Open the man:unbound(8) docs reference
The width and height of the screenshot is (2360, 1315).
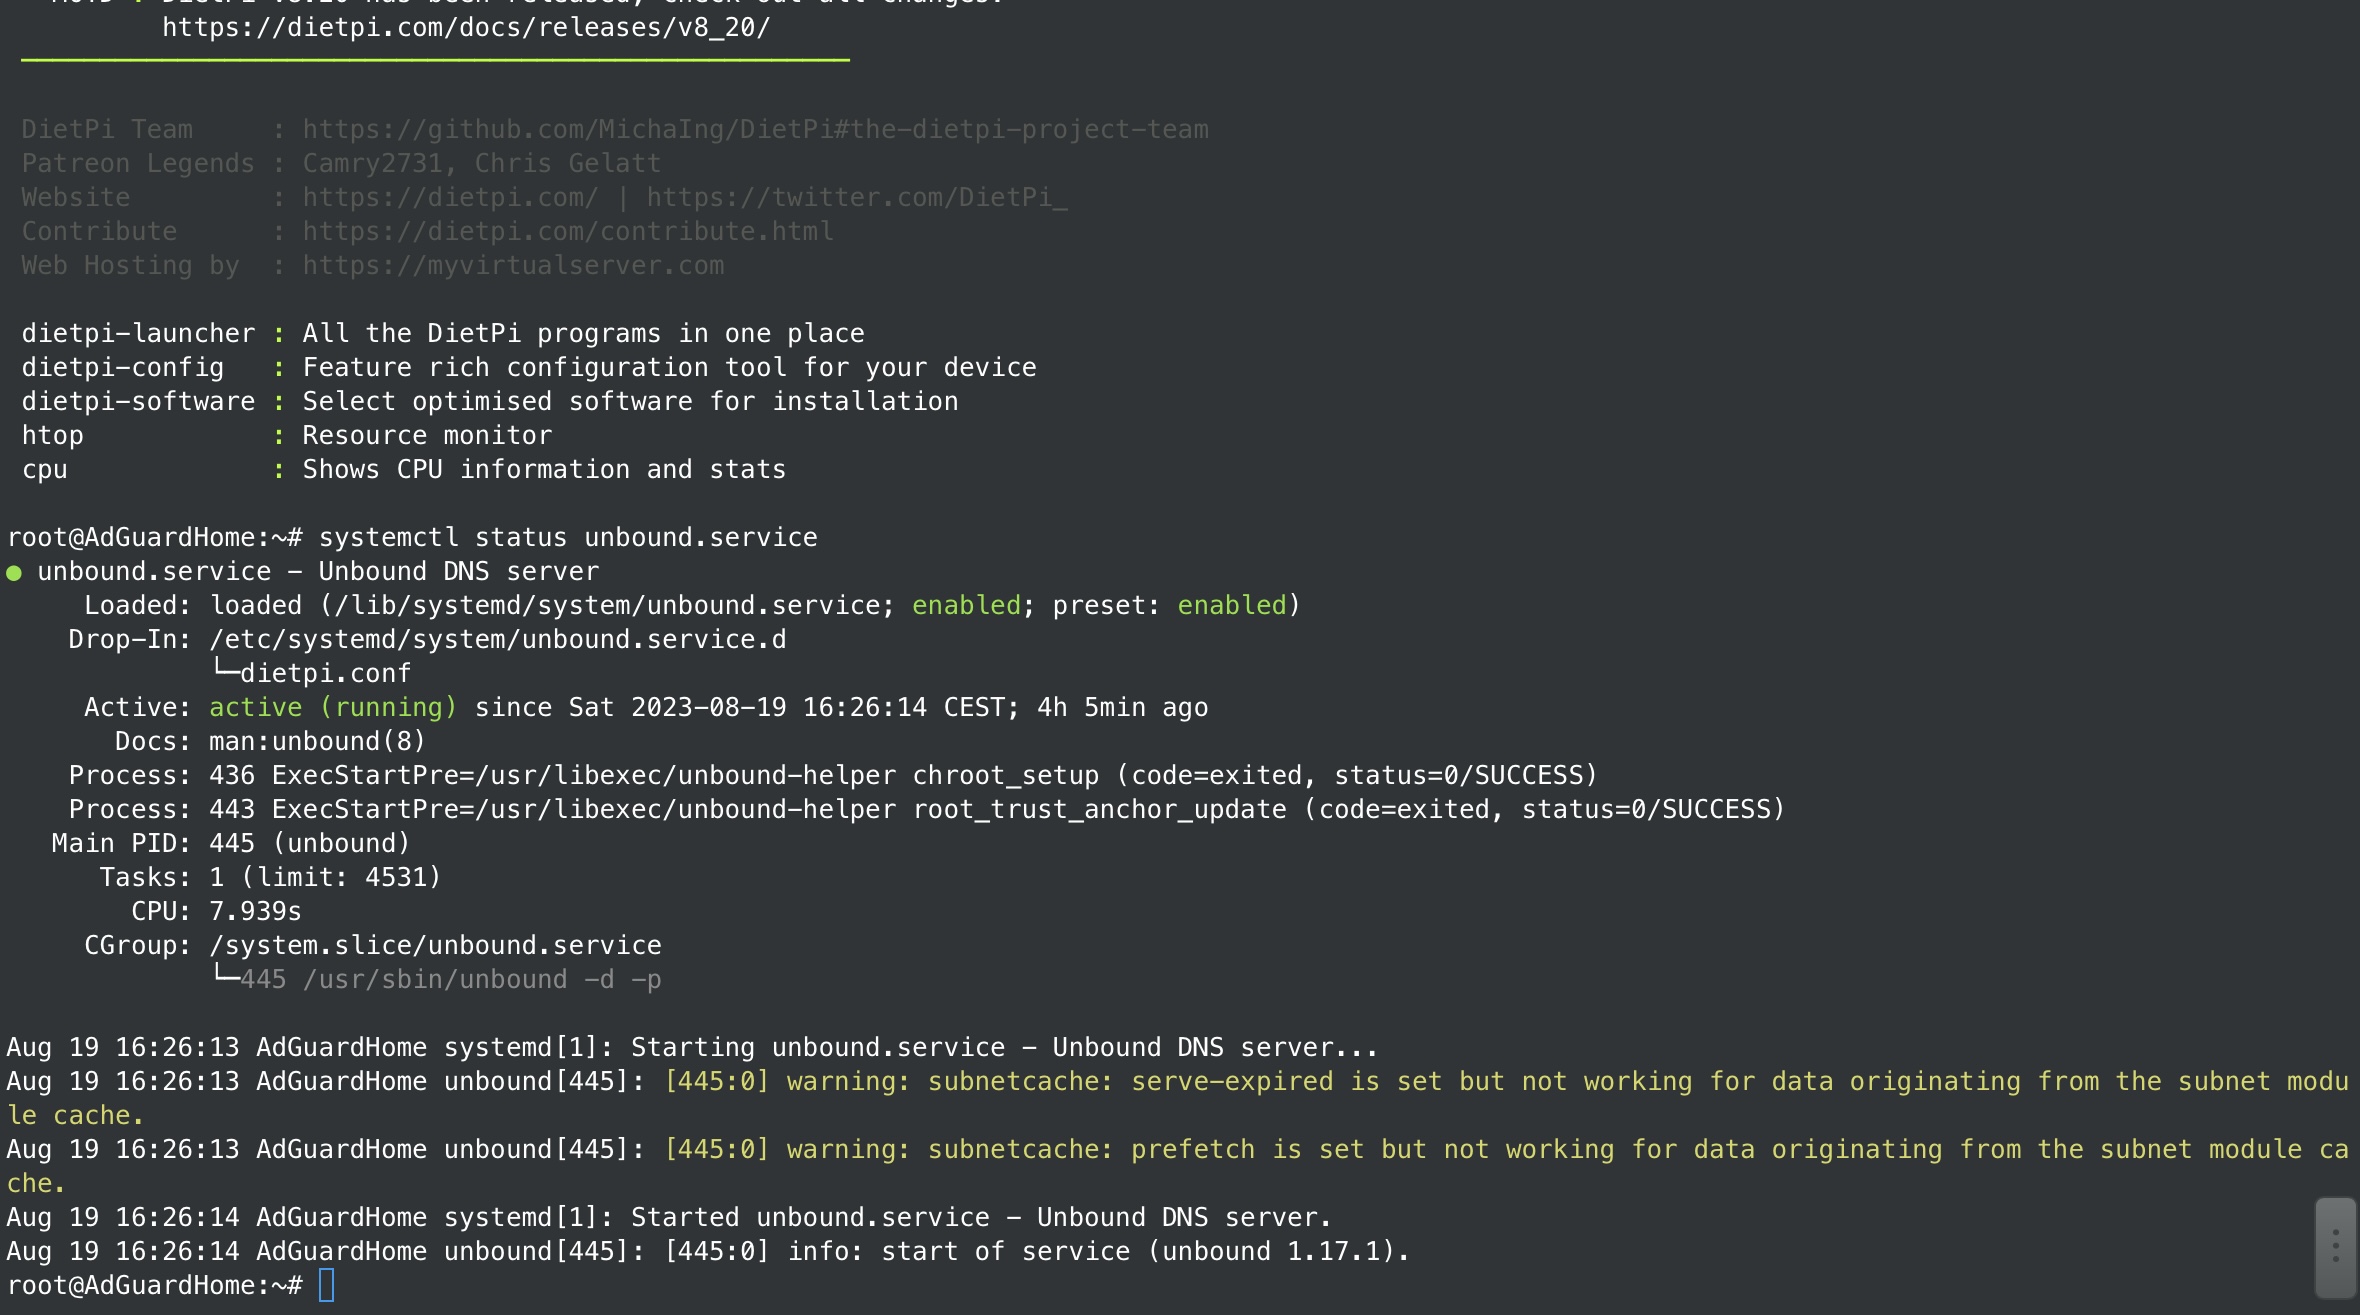click(317, 742)
